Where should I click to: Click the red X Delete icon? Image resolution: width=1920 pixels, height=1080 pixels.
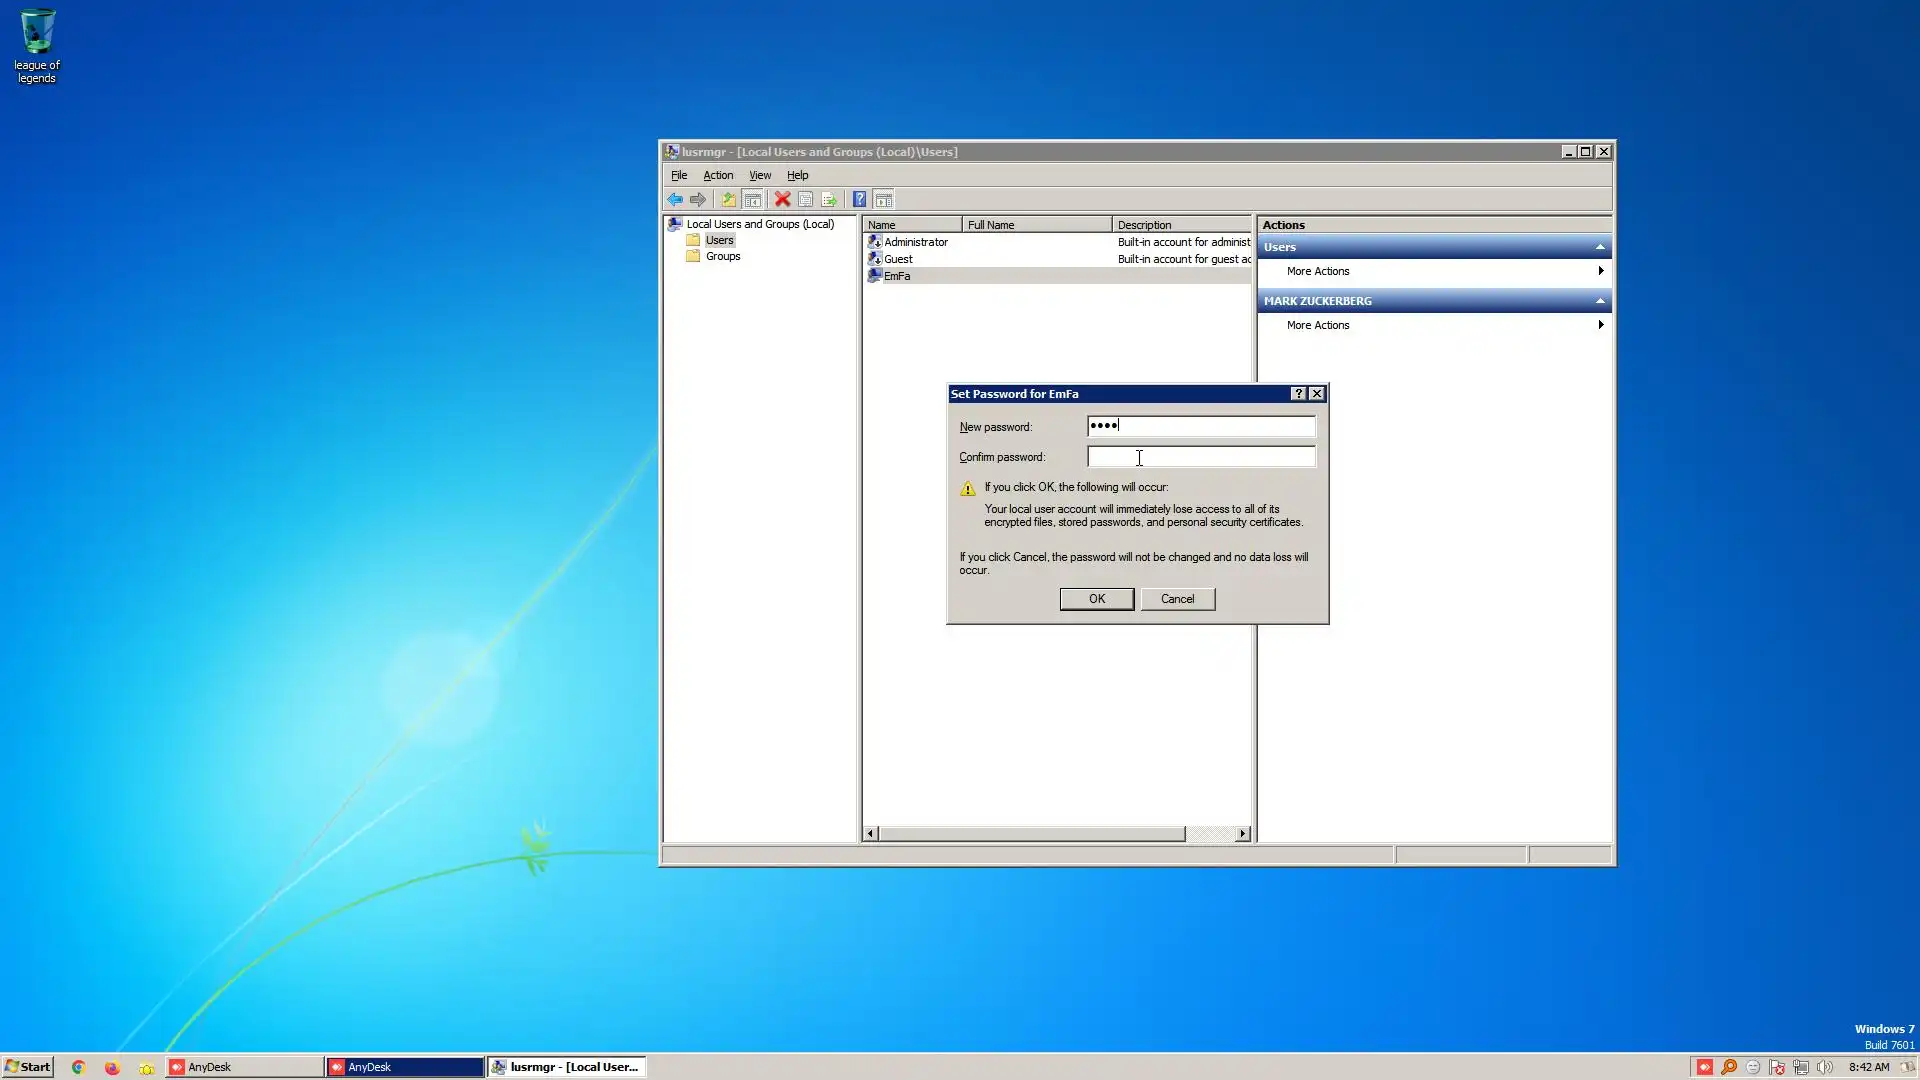782,200
